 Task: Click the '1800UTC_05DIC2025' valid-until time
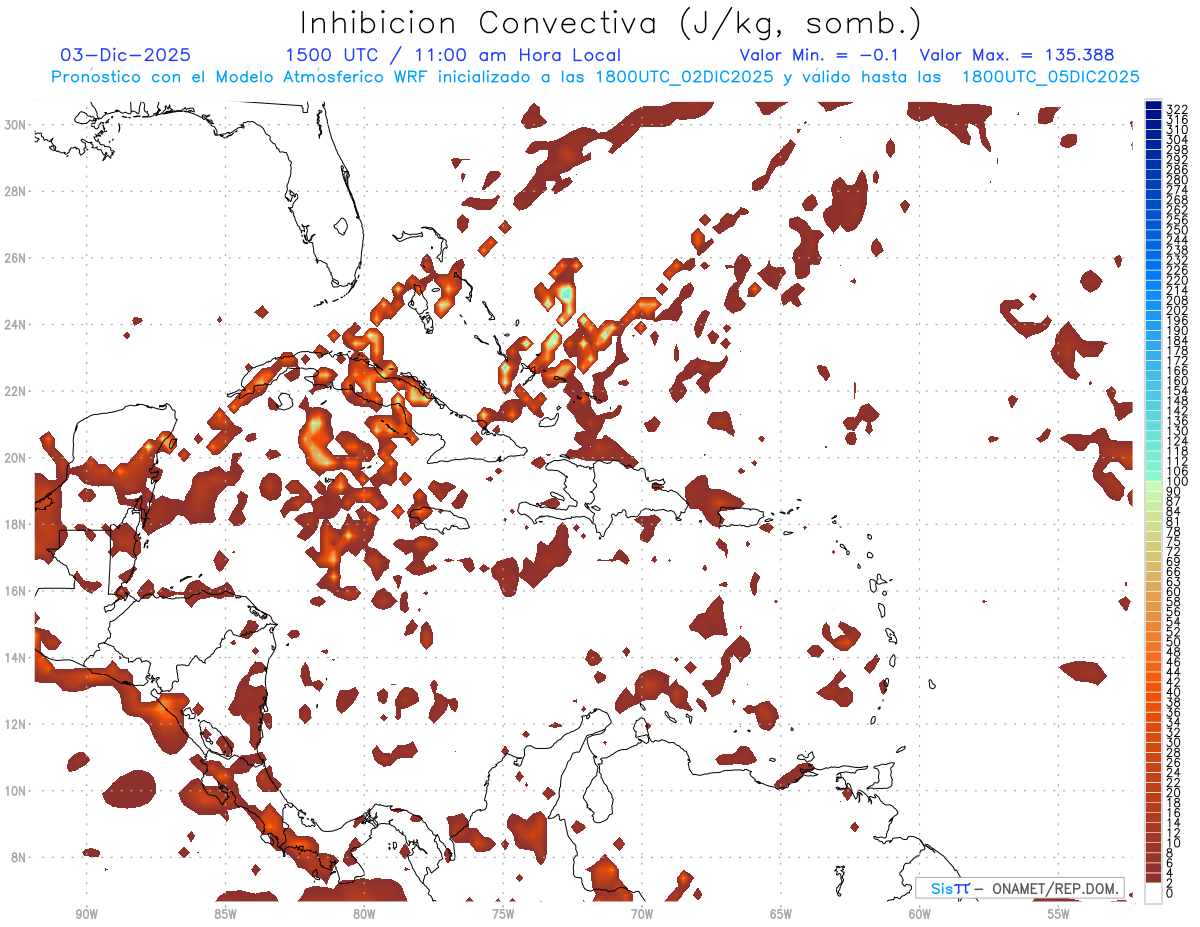coord(1050,77)
